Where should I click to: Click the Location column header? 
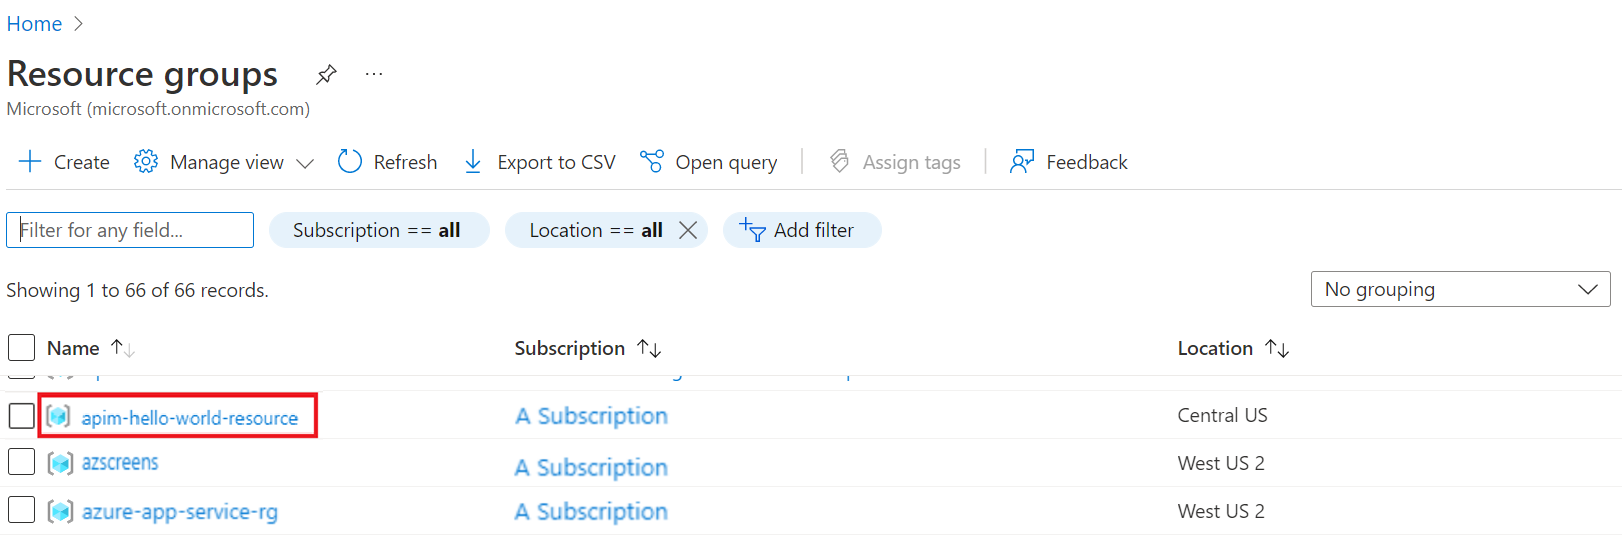coord(1215,348)
